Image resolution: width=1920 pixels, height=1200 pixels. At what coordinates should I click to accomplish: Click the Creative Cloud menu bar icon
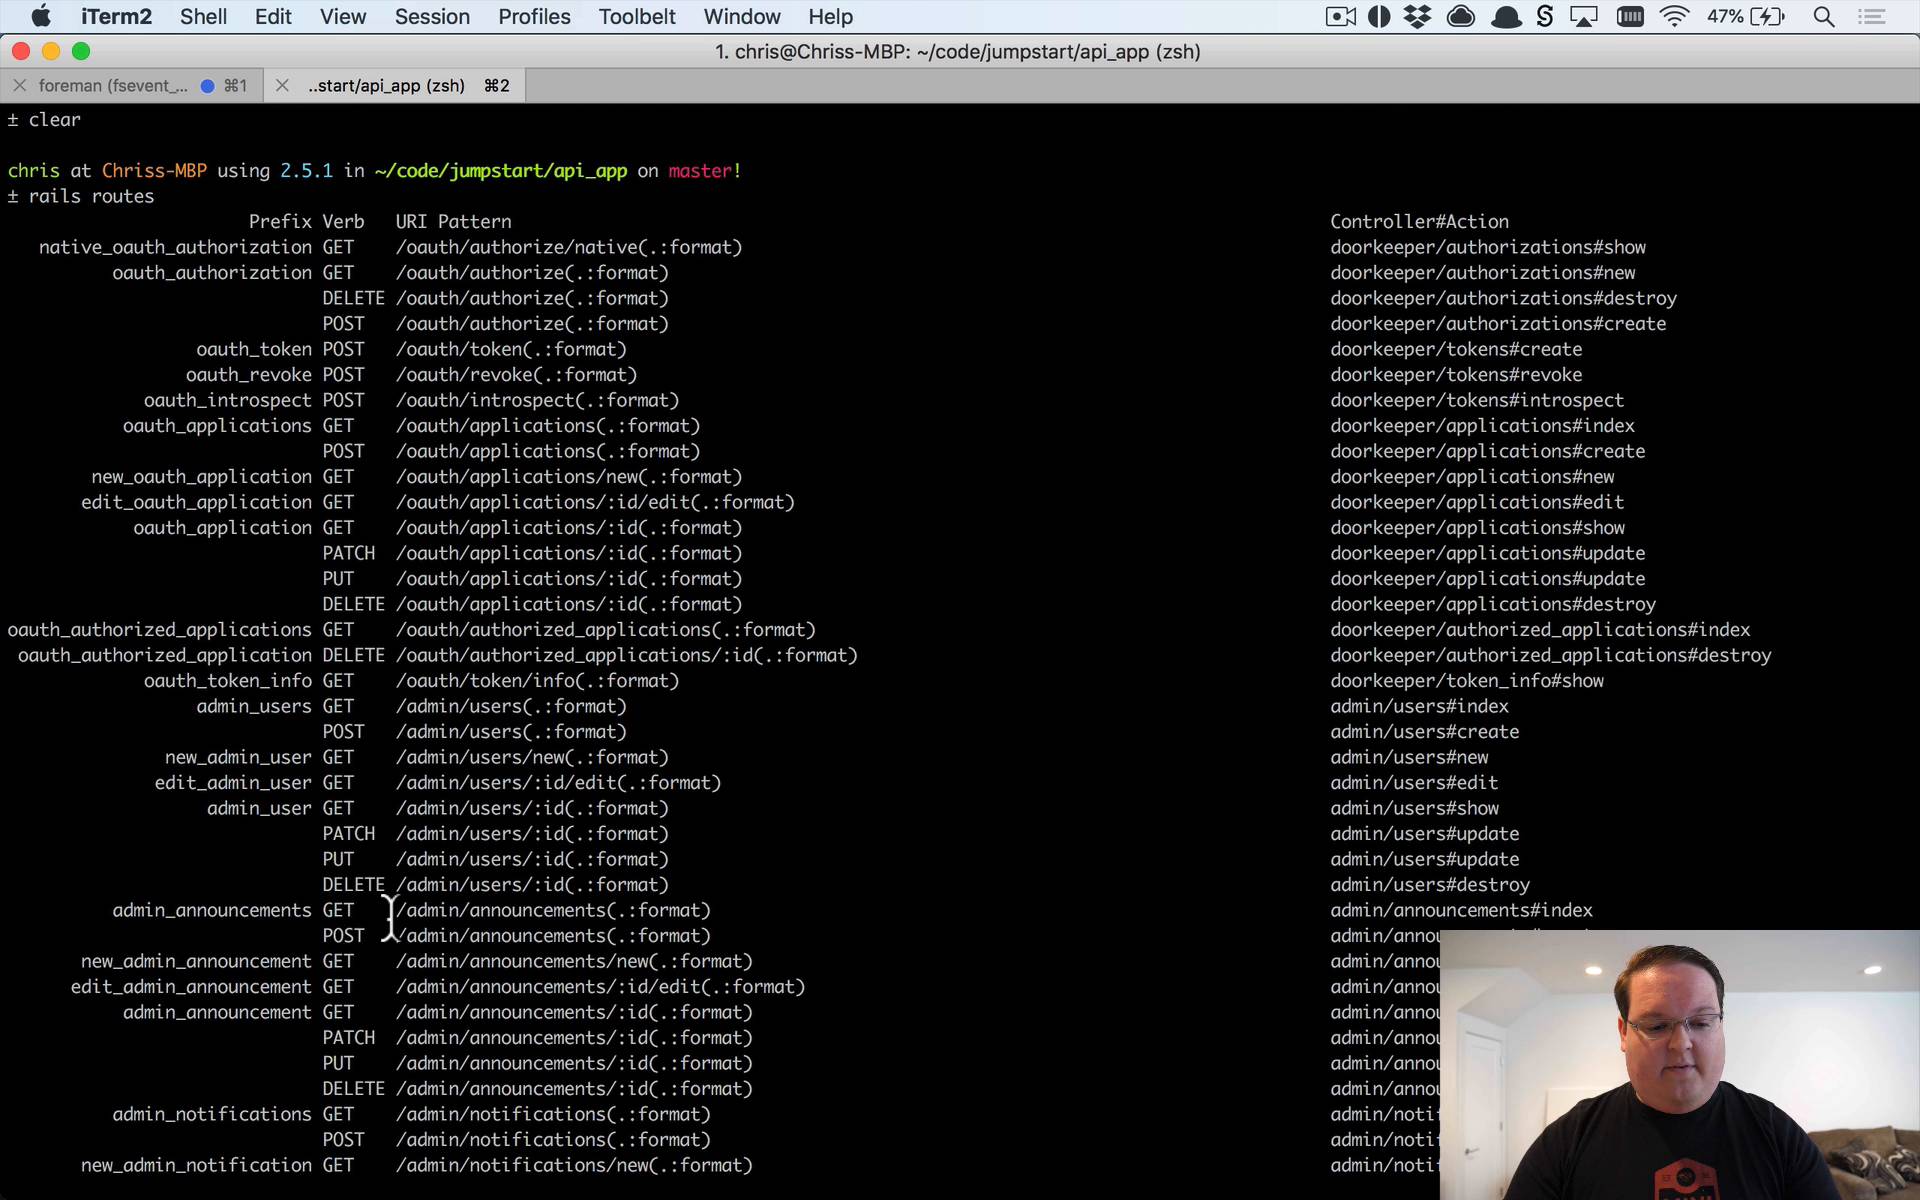coord(1461,17)
